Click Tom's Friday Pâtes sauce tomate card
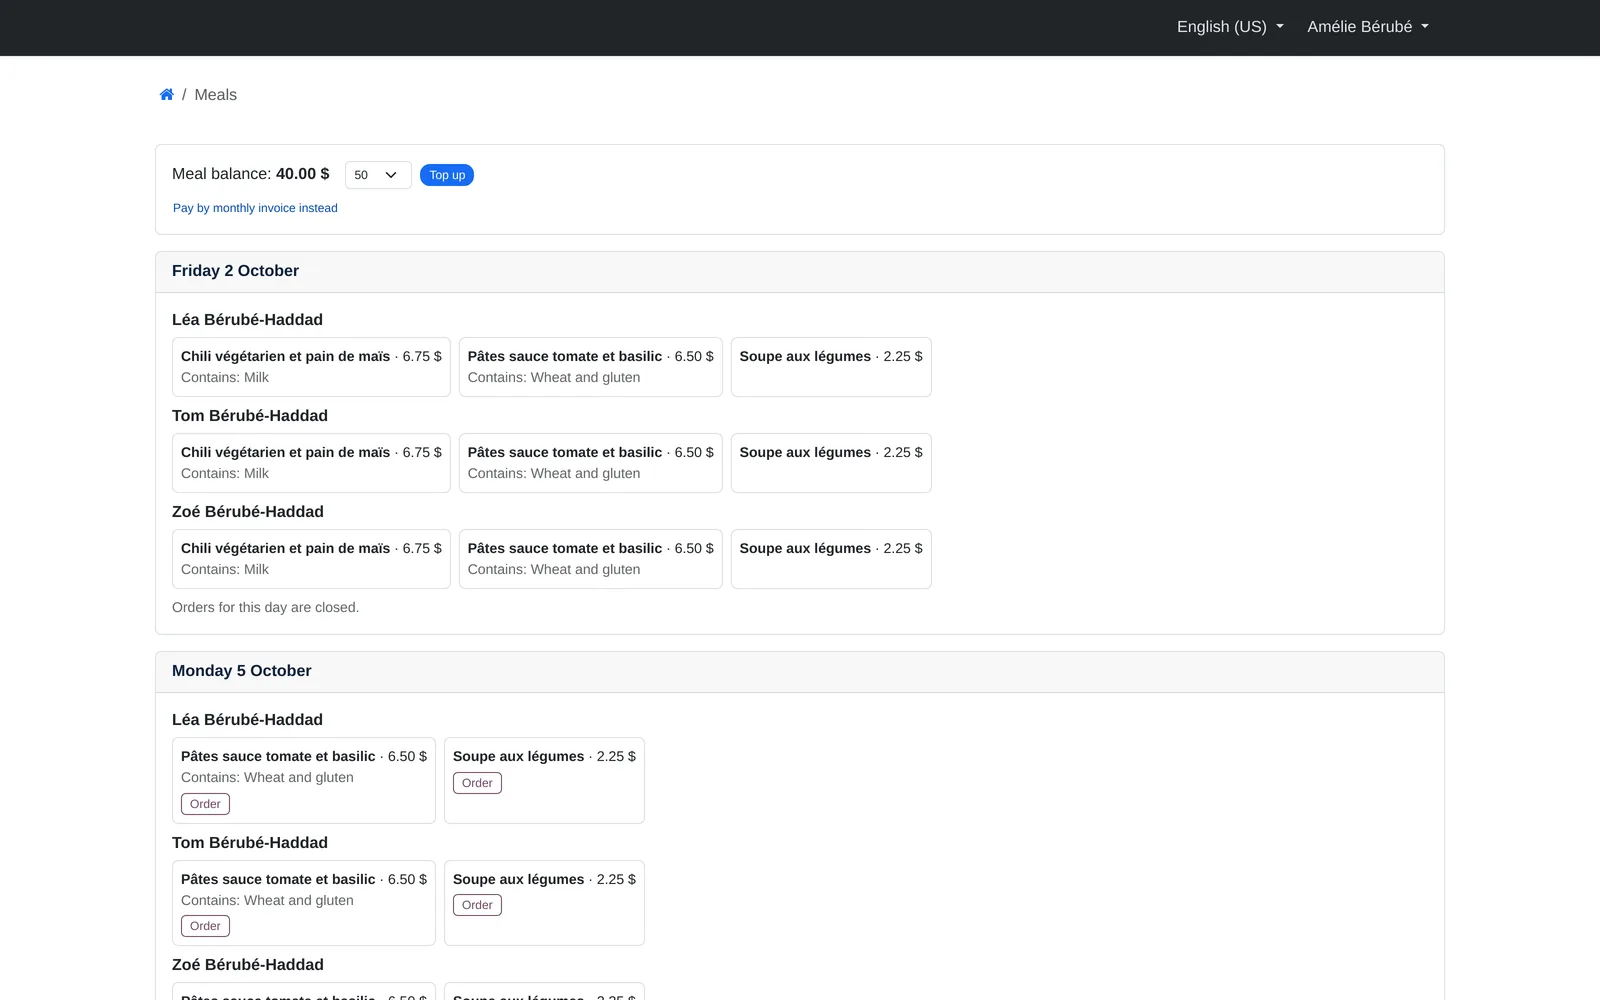This screenshot has height=1000, width=1600. (590, 463)
